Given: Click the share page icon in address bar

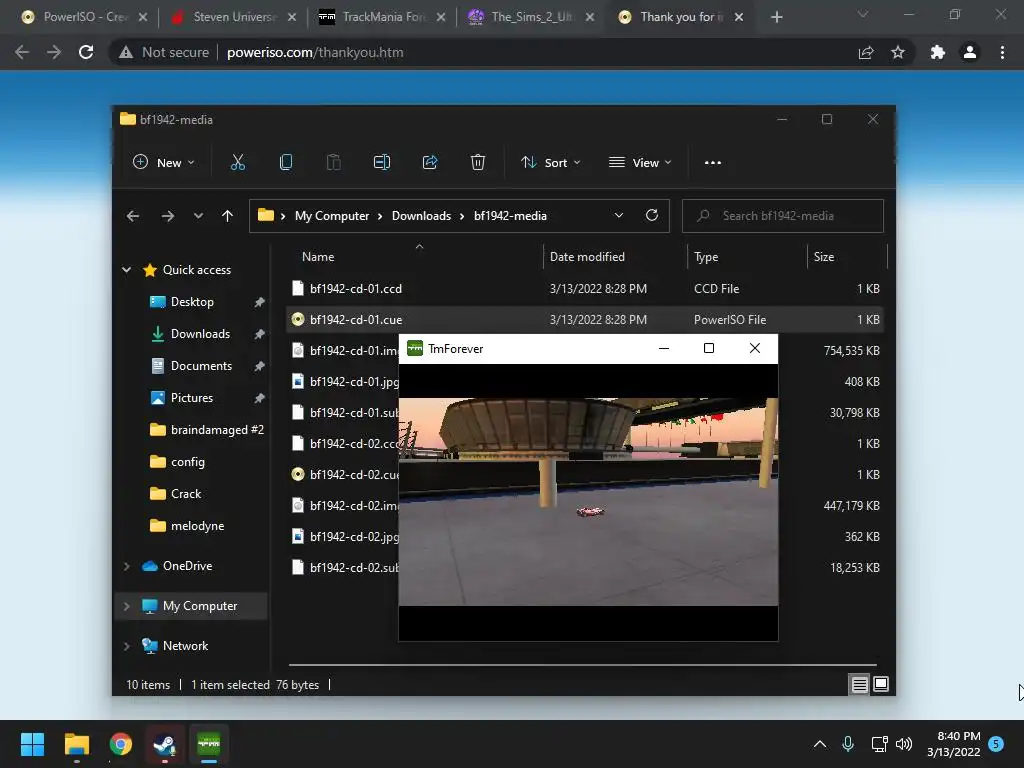Looking at the screenshot, I should pyautogui.click(x=866, y=52).
